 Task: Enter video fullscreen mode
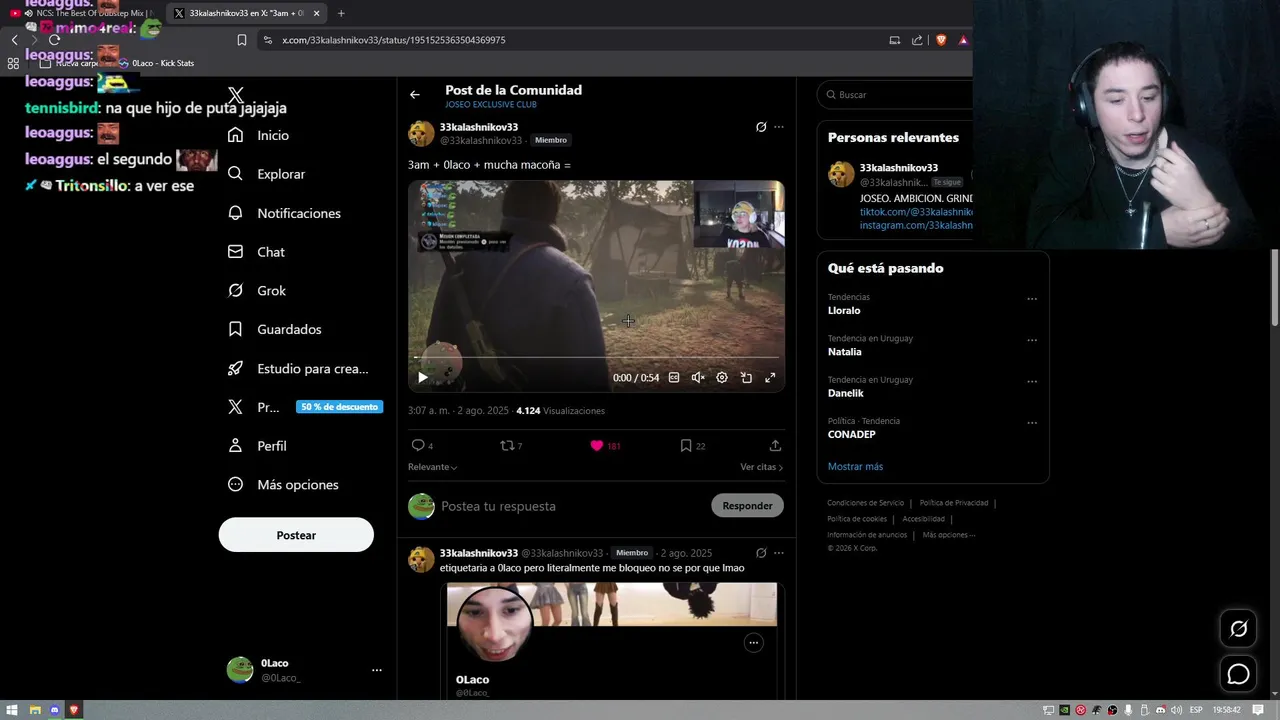pyautogui.click(x=770, y=378)
